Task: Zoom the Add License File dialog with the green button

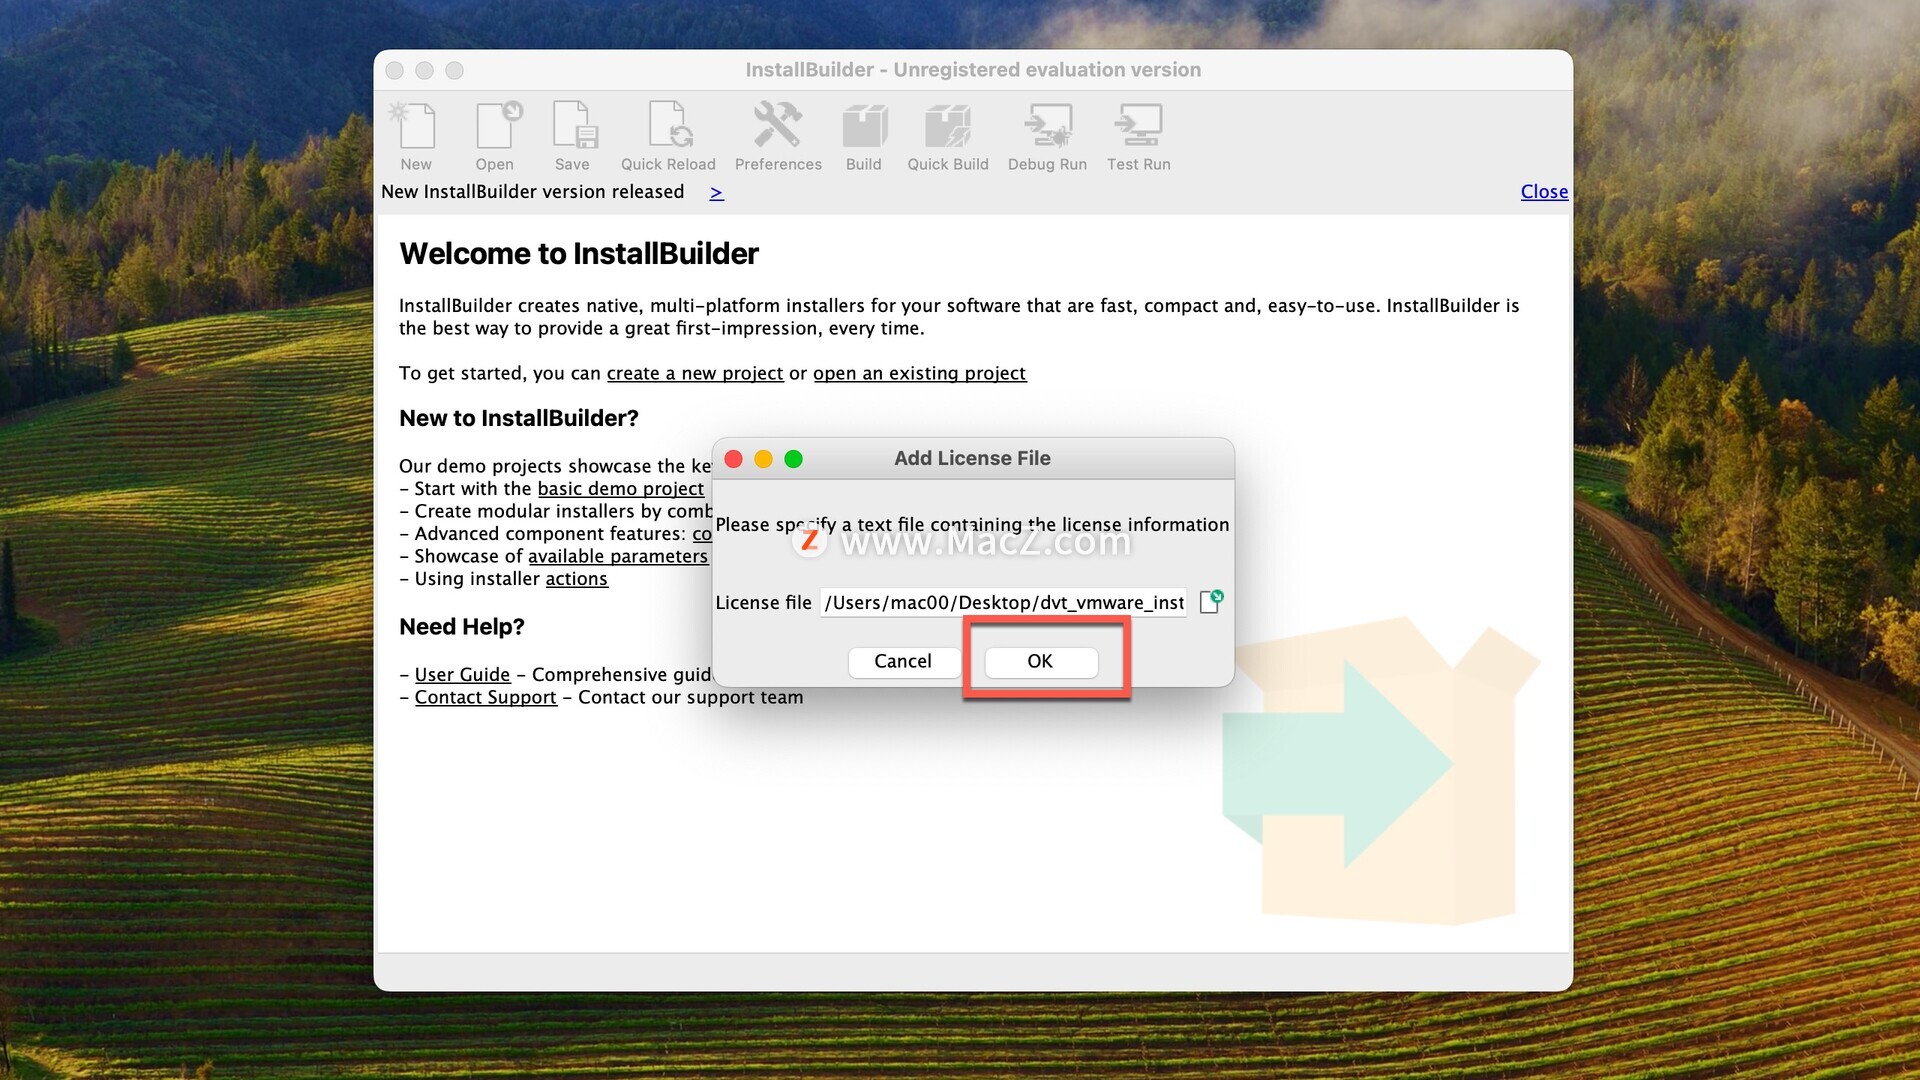Action: click(x=793, y=458)
